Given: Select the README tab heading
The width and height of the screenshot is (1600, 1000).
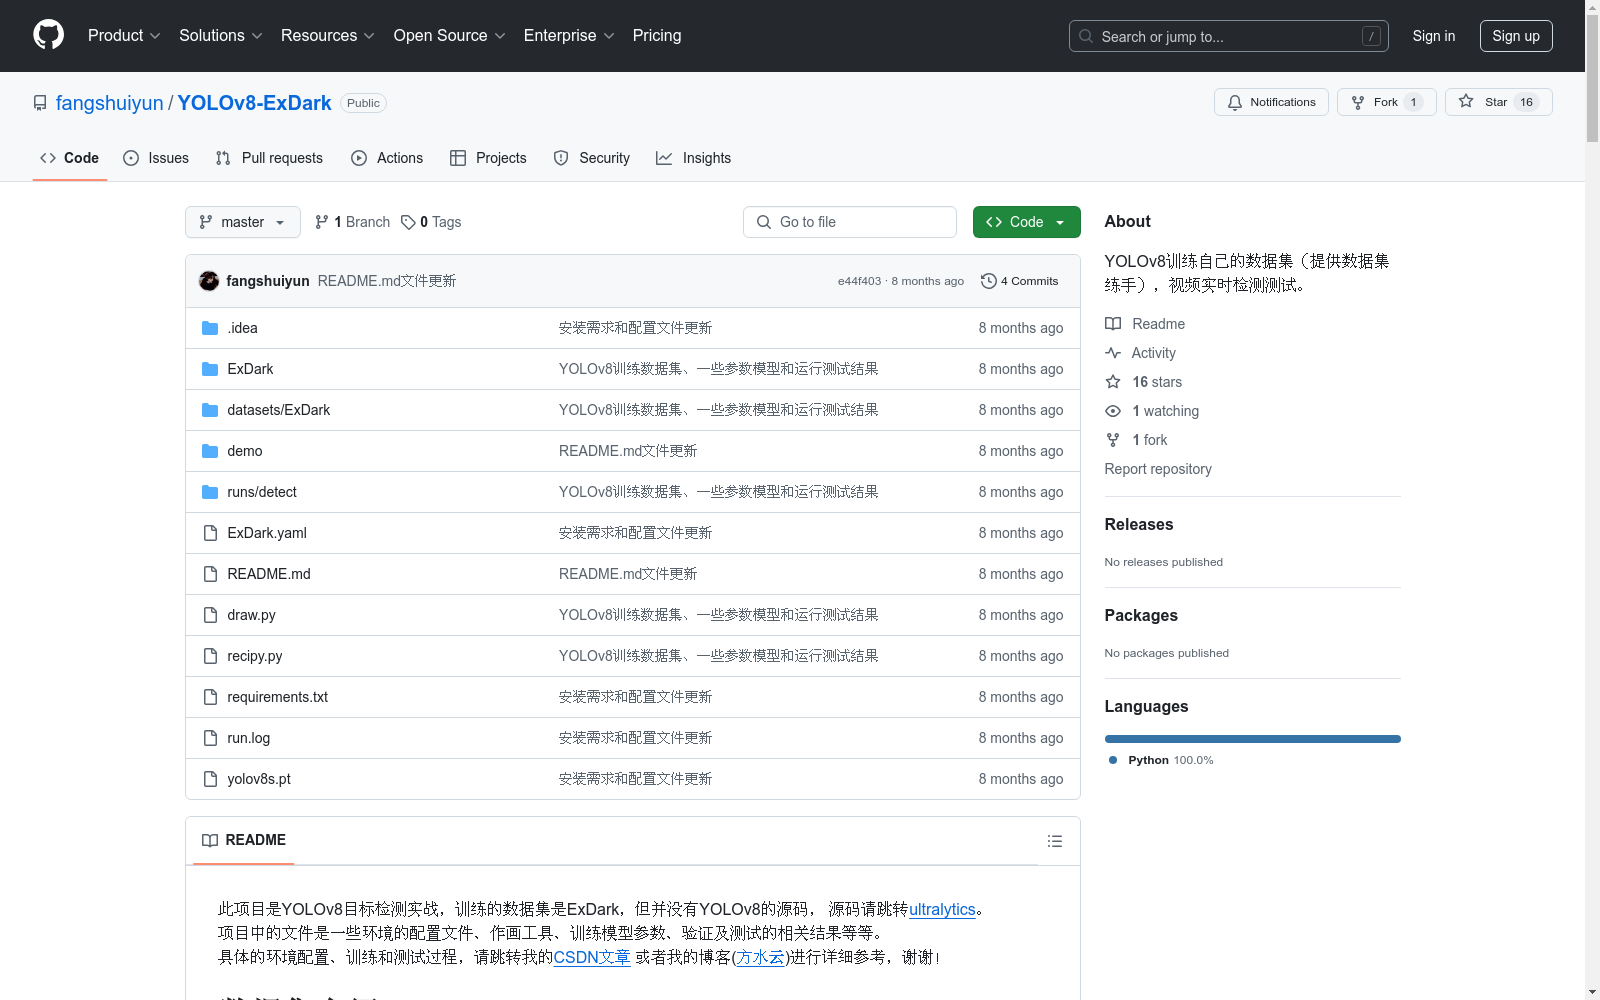Looking at the screenshot, I should point(244,840).
